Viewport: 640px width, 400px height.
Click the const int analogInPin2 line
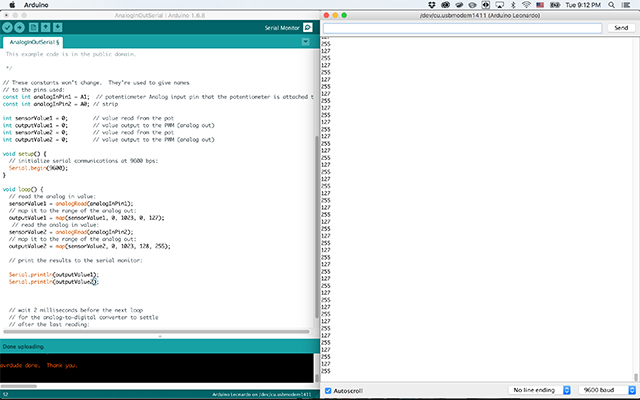[x=60, y=104]
